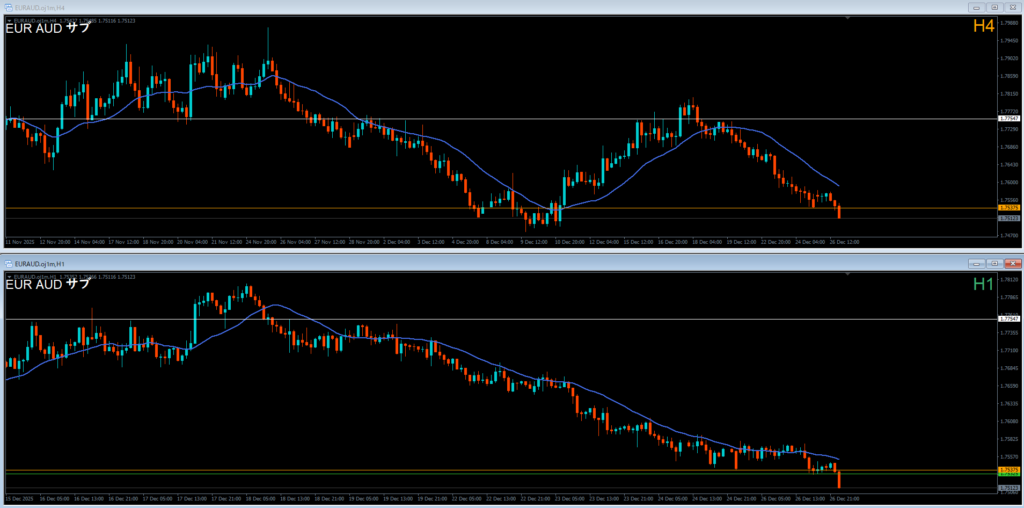This screenshot has height=508, width=1024.
Task: Click the chart shift triangle on H1 chart
Action: [x=848, y=274]
